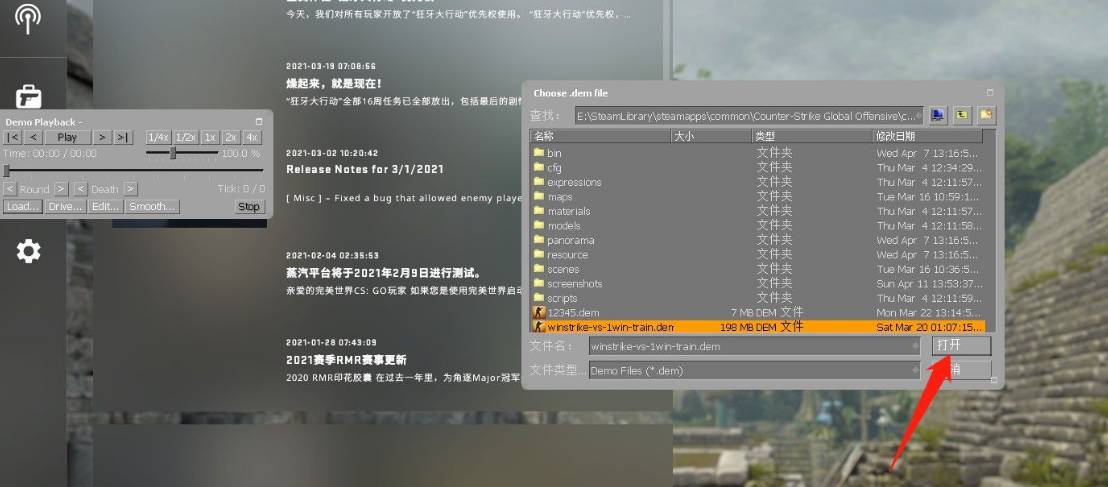Viewport: 1108px width, 487px height.
Task: Sort files by 修改日期 column header
Action: pos(928,136)
